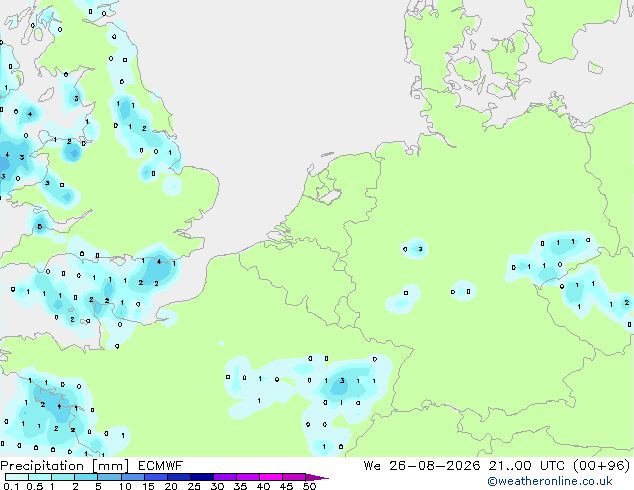Screen dimensions: 634x490
Task: Click the legend scale label 25
Action: click(194, 486)
